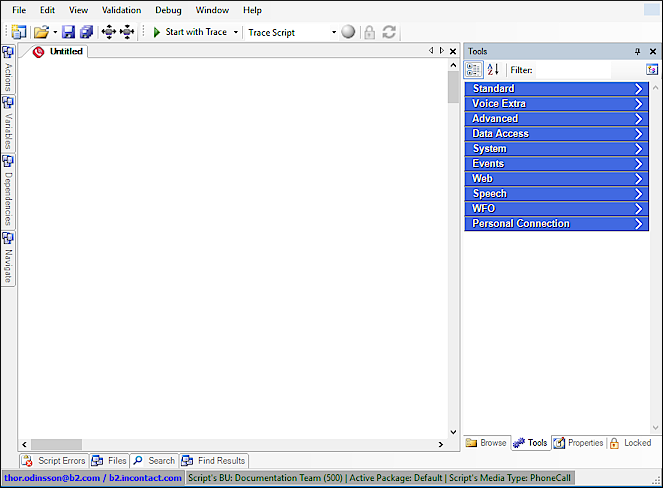
Task: Click the padlock icon in the toolbar
Action: [369, 32]
